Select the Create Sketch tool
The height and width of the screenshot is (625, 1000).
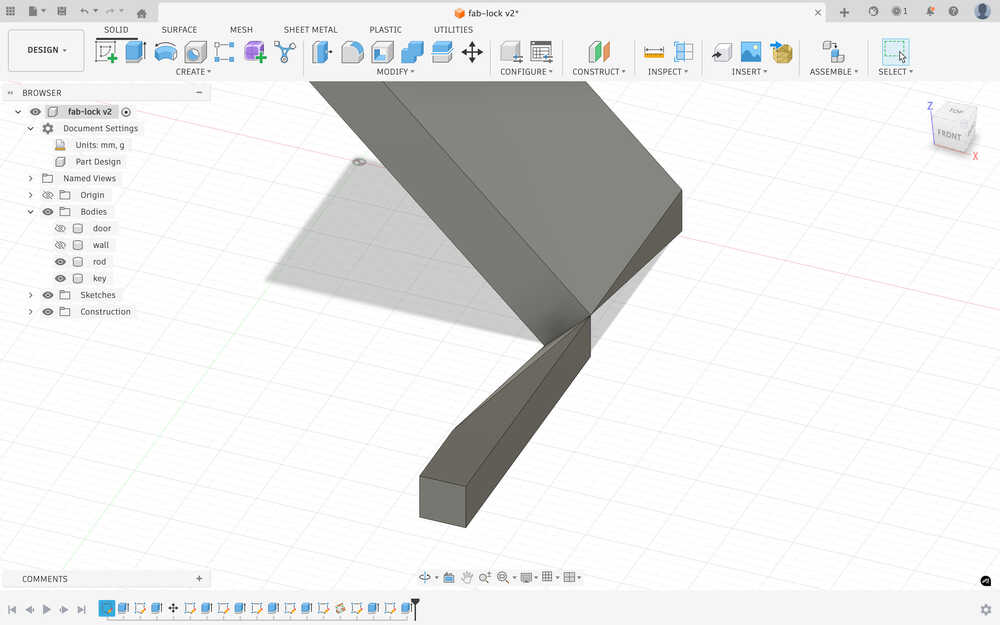pos(106,52)
